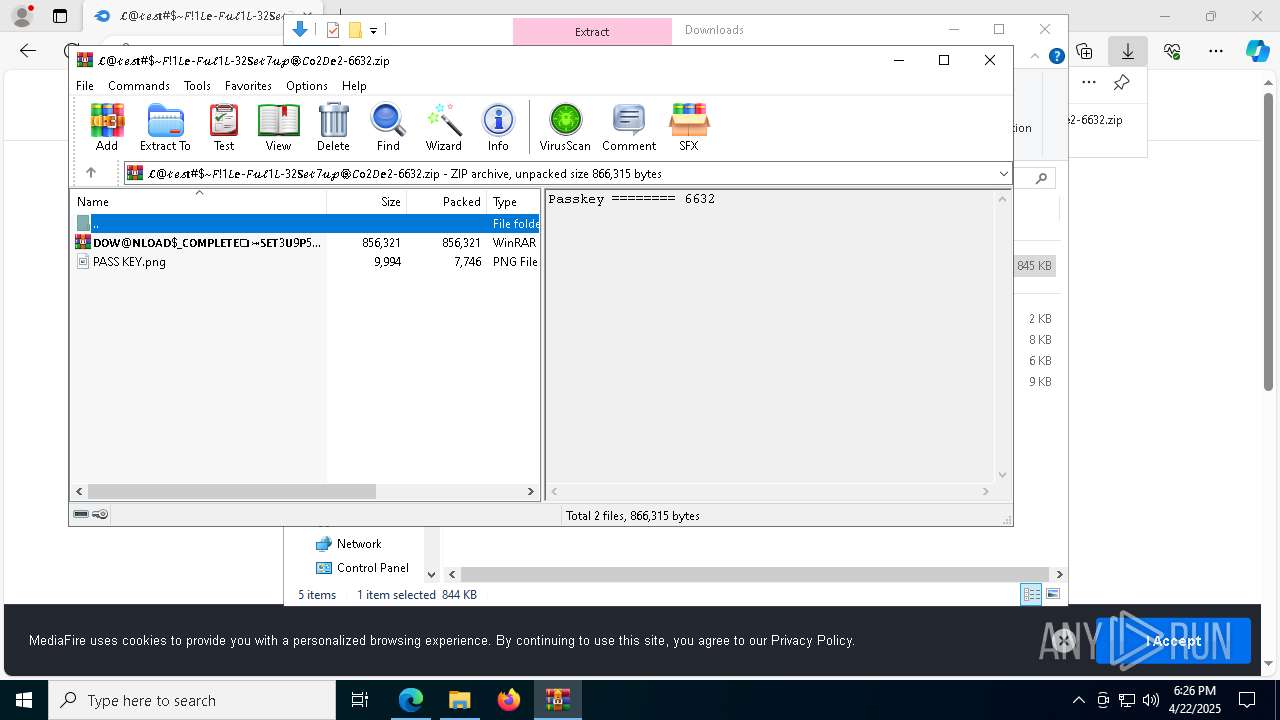Screen dimensions: 1280x720
Task: Open the Favorites menu
Action: [248, 86]
